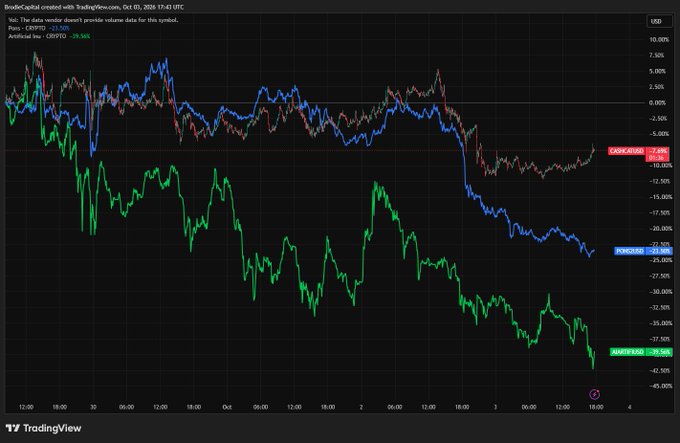Click the TradingView wordmark at bottom

point(52,428)
